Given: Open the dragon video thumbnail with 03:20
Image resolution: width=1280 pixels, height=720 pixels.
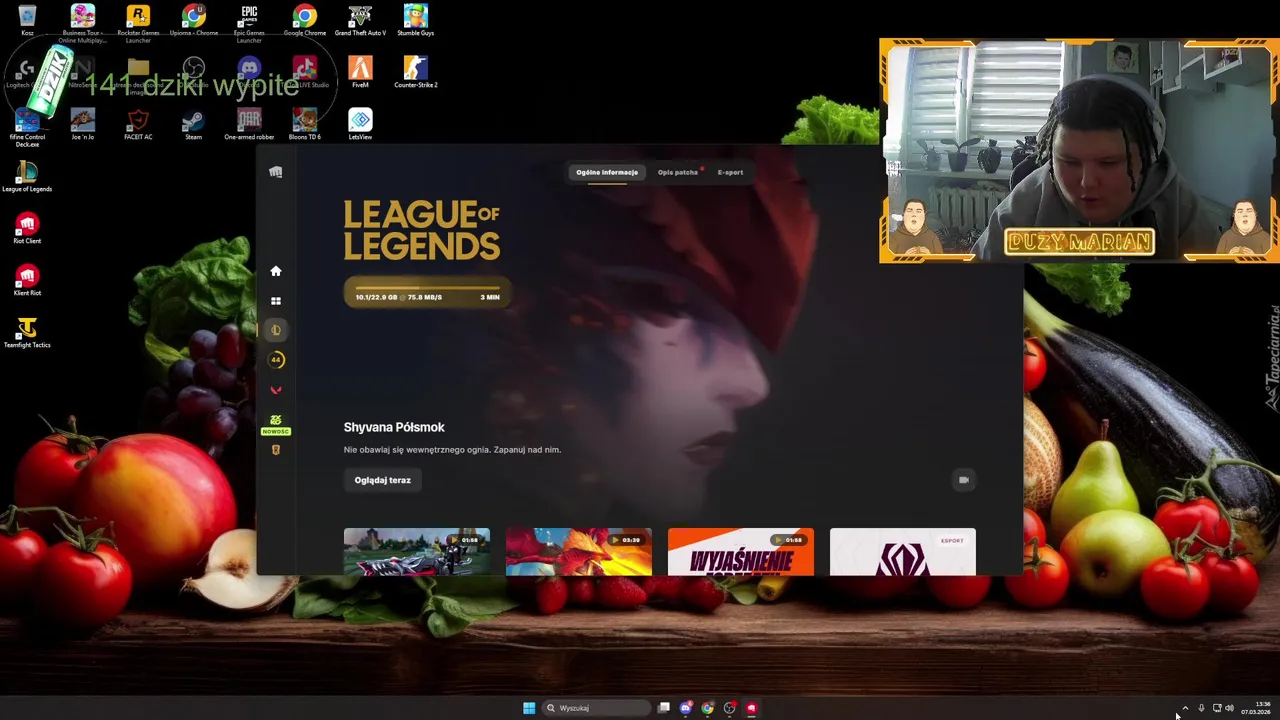Looking at the screenshot, I should pyautogui.click(x=579, y=552).
